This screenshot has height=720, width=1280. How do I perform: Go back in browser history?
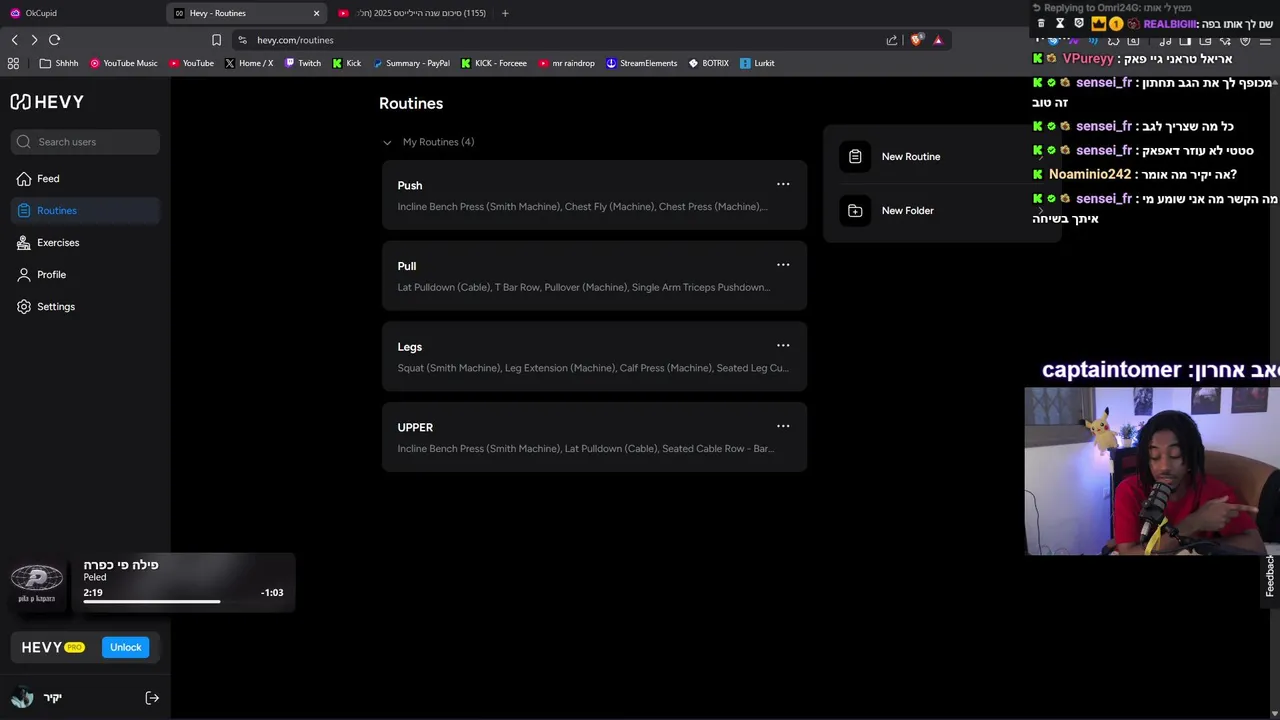14,40
